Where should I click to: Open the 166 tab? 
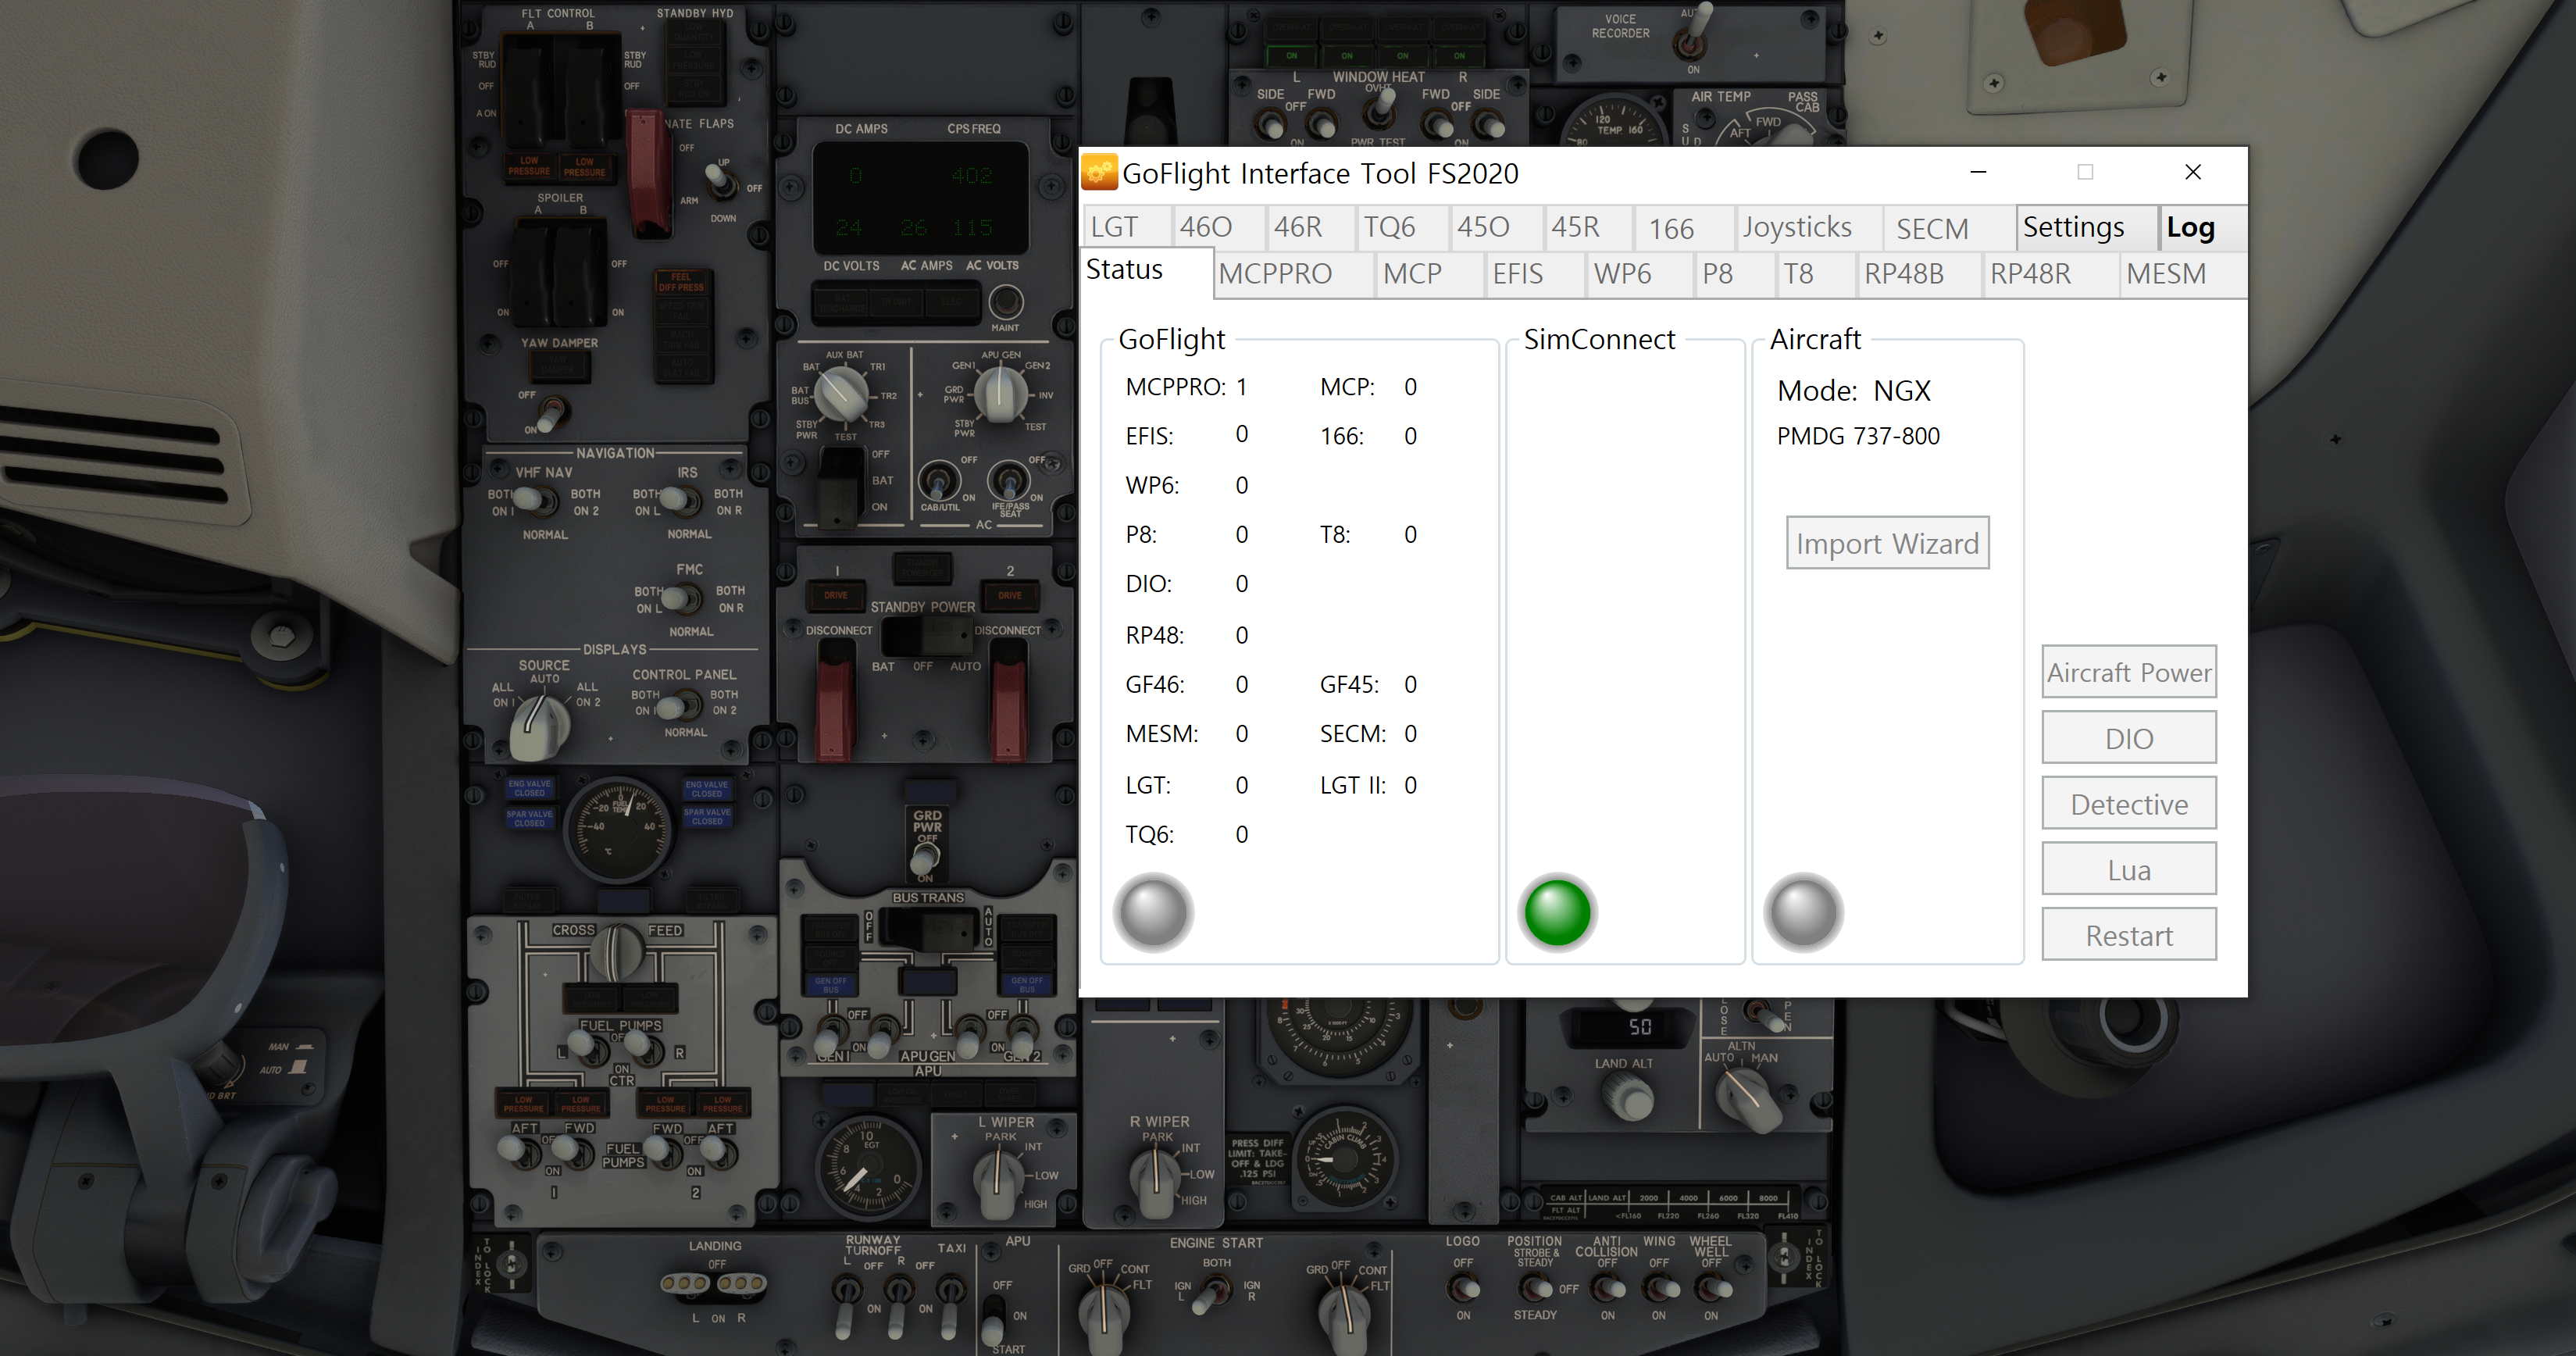coord(1683,229)
